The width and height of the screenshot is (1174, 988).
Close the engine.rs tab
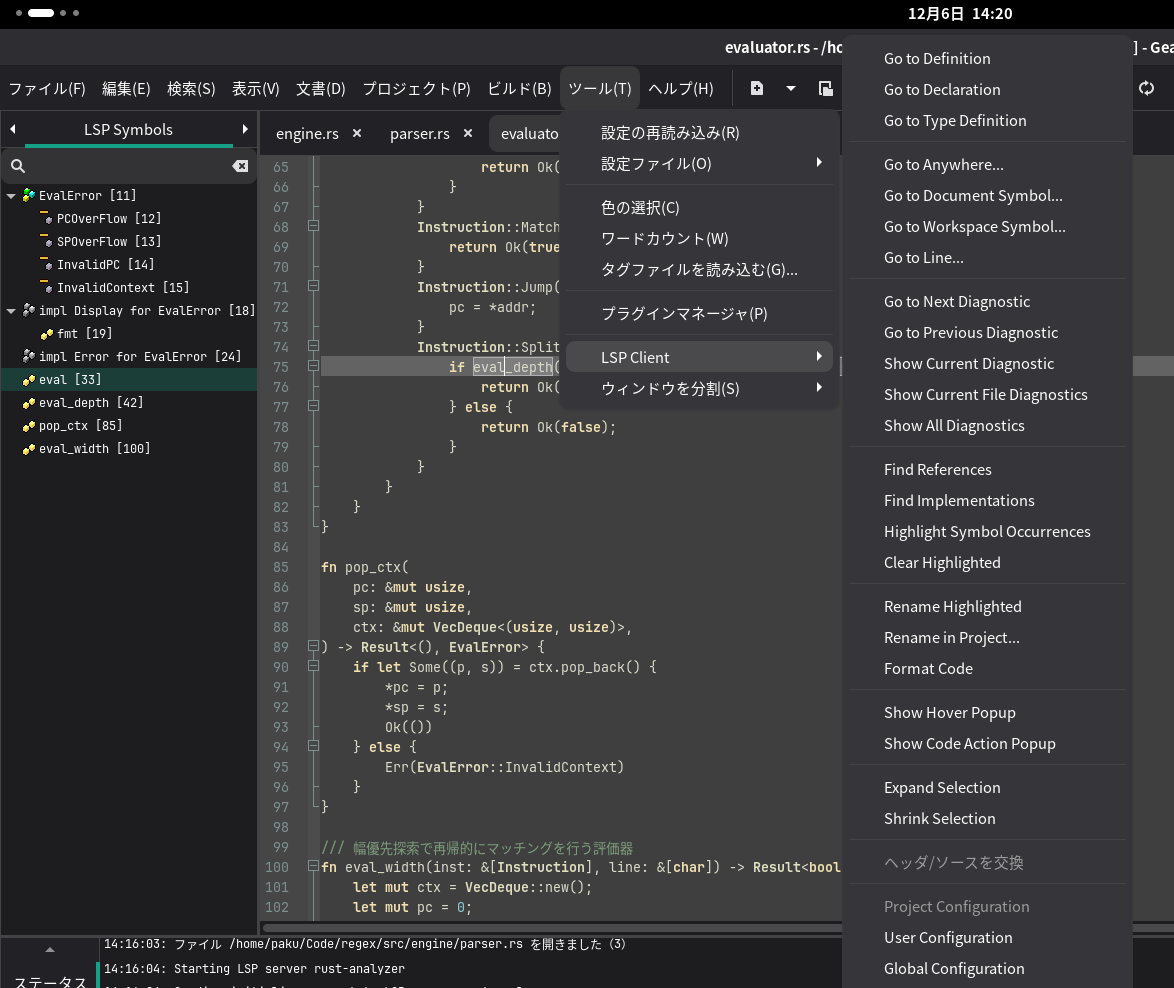click(x=357, y=133)
